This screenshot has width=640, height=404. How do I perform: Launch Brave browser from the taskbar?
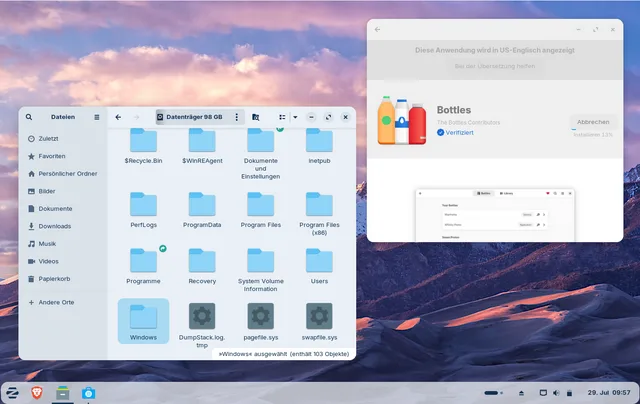(37, 393)
